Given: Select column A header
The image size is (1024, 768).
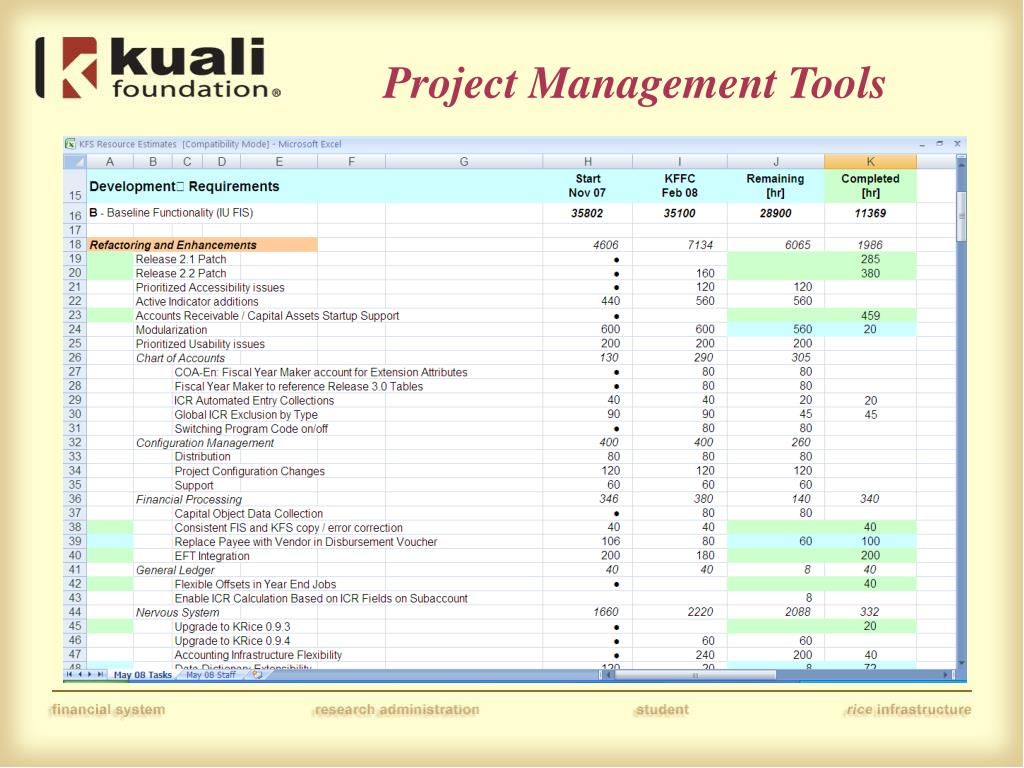Looking at the screenshot, I should point(110,161).
